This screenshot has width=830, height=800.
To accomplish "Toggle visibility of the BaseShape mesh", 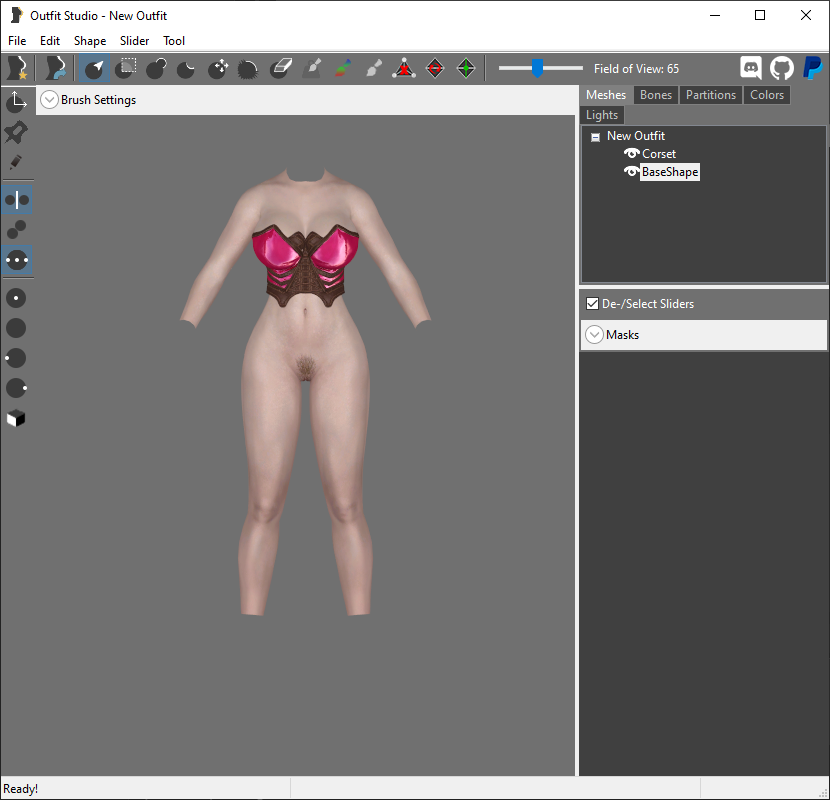I will pyautogui.click(x=631, y=172).
